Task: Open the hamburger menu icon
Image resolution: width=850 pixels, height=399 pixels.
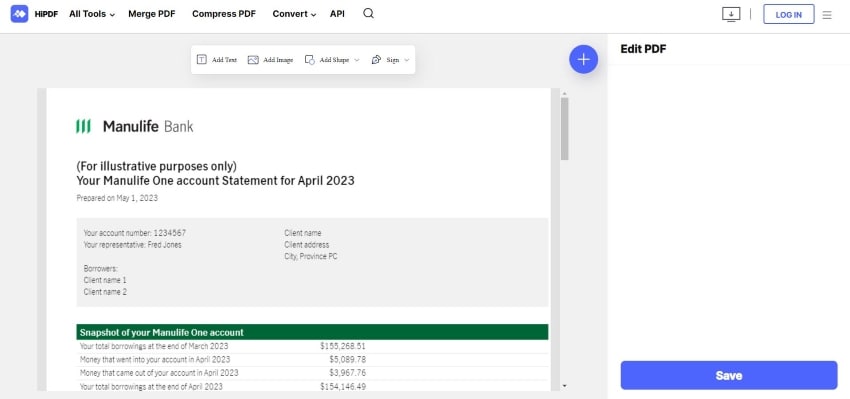Action: [x=827, y=15]
